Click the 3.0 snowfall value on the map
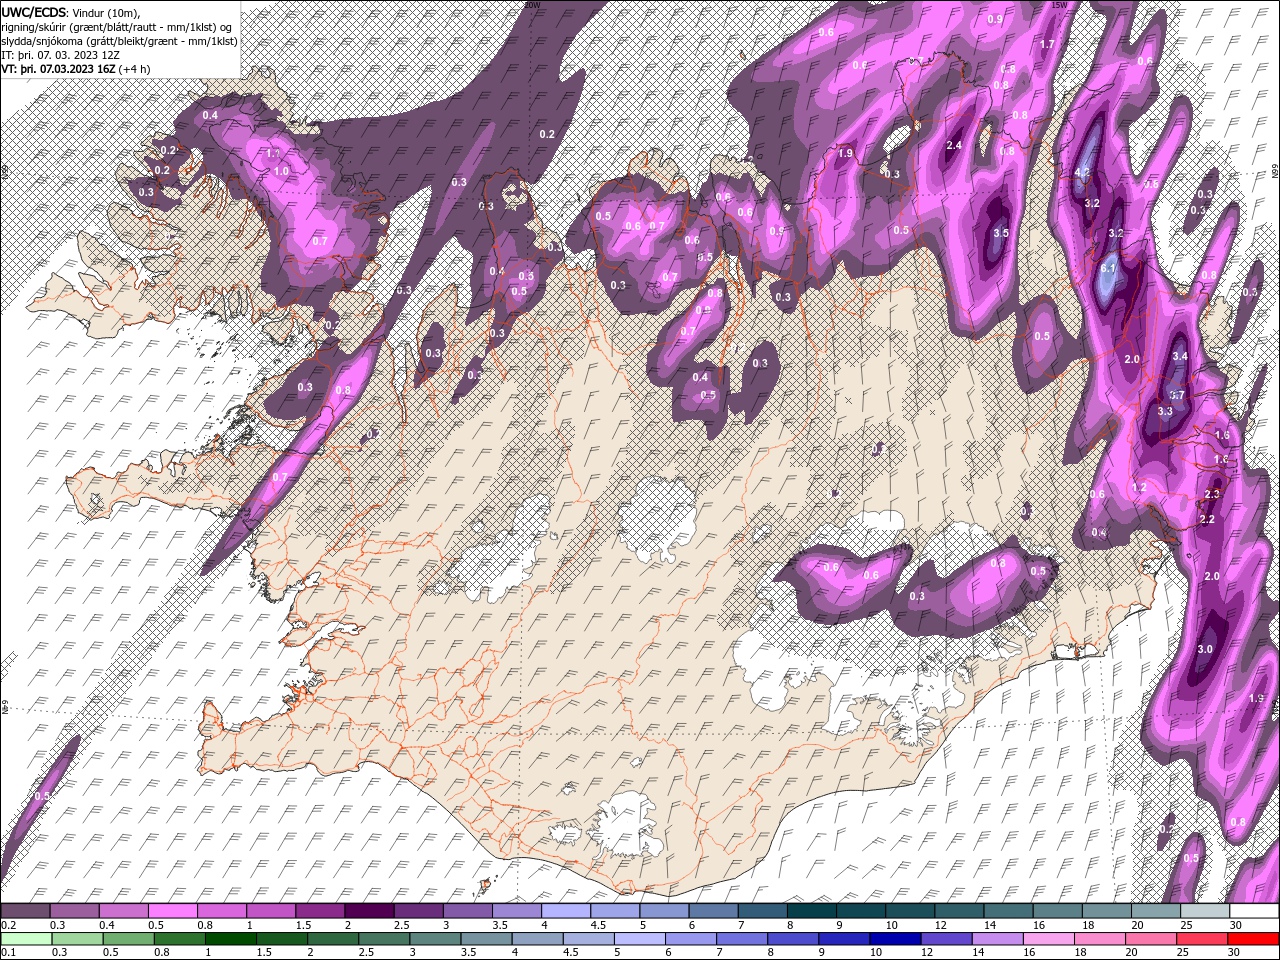Screen dimensions: 1280x960 pyautogui.click(x=1205, y=649)
